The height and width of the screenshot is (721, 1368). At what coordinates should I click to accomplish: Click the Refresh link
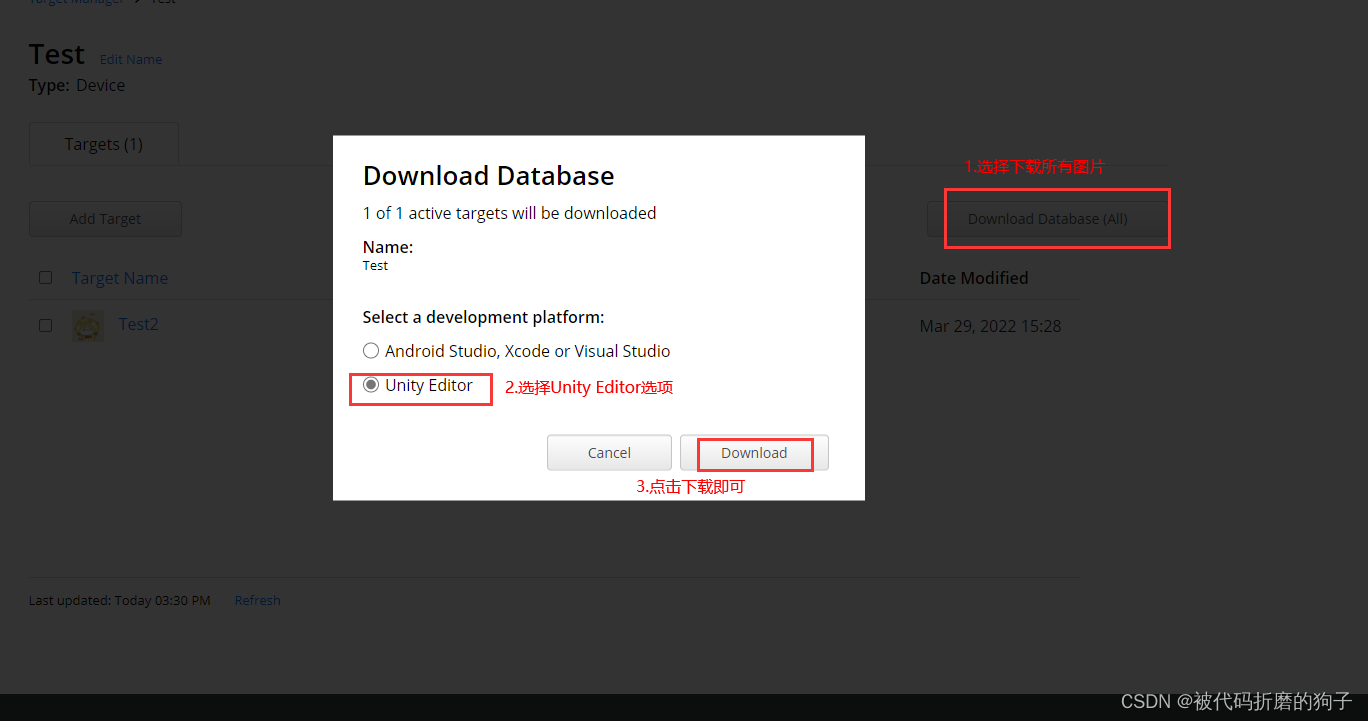pyautogui.click(x=258, y=601)
